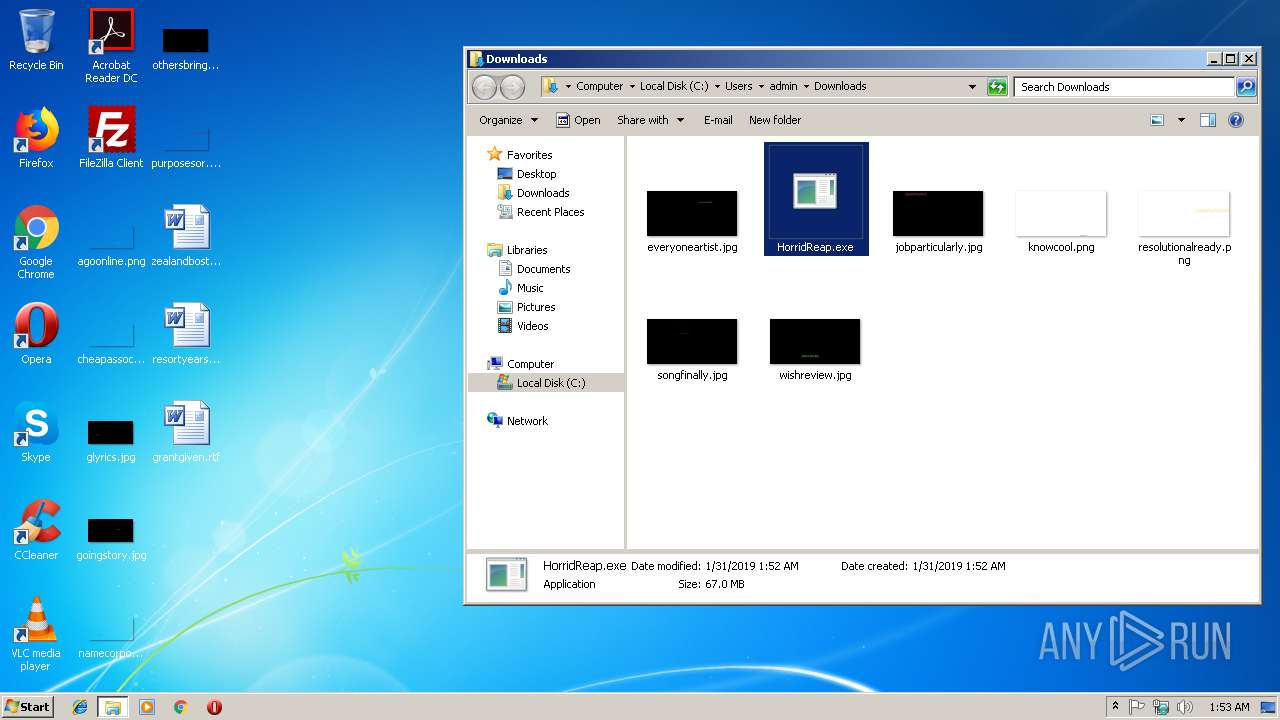Launch Opera from the desktop

(x=36, y=334)
